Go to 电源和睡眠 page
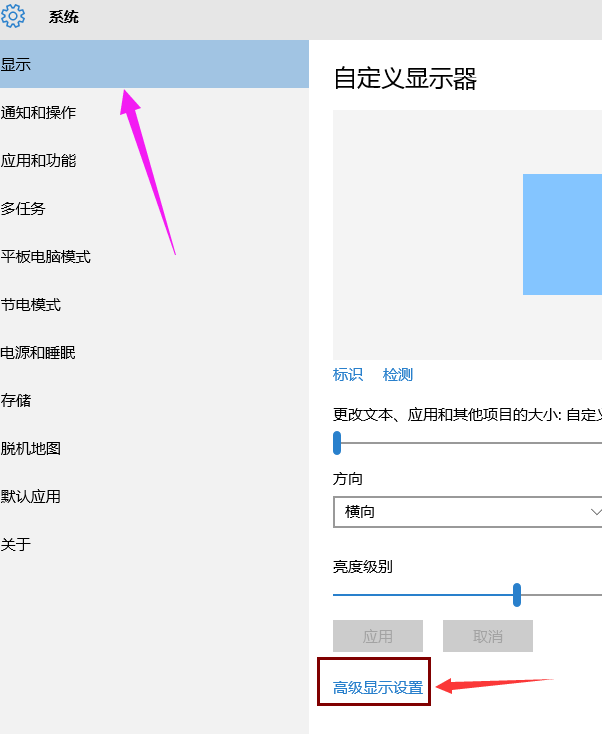This screenshot has width=602, height=734. point(38,353)
